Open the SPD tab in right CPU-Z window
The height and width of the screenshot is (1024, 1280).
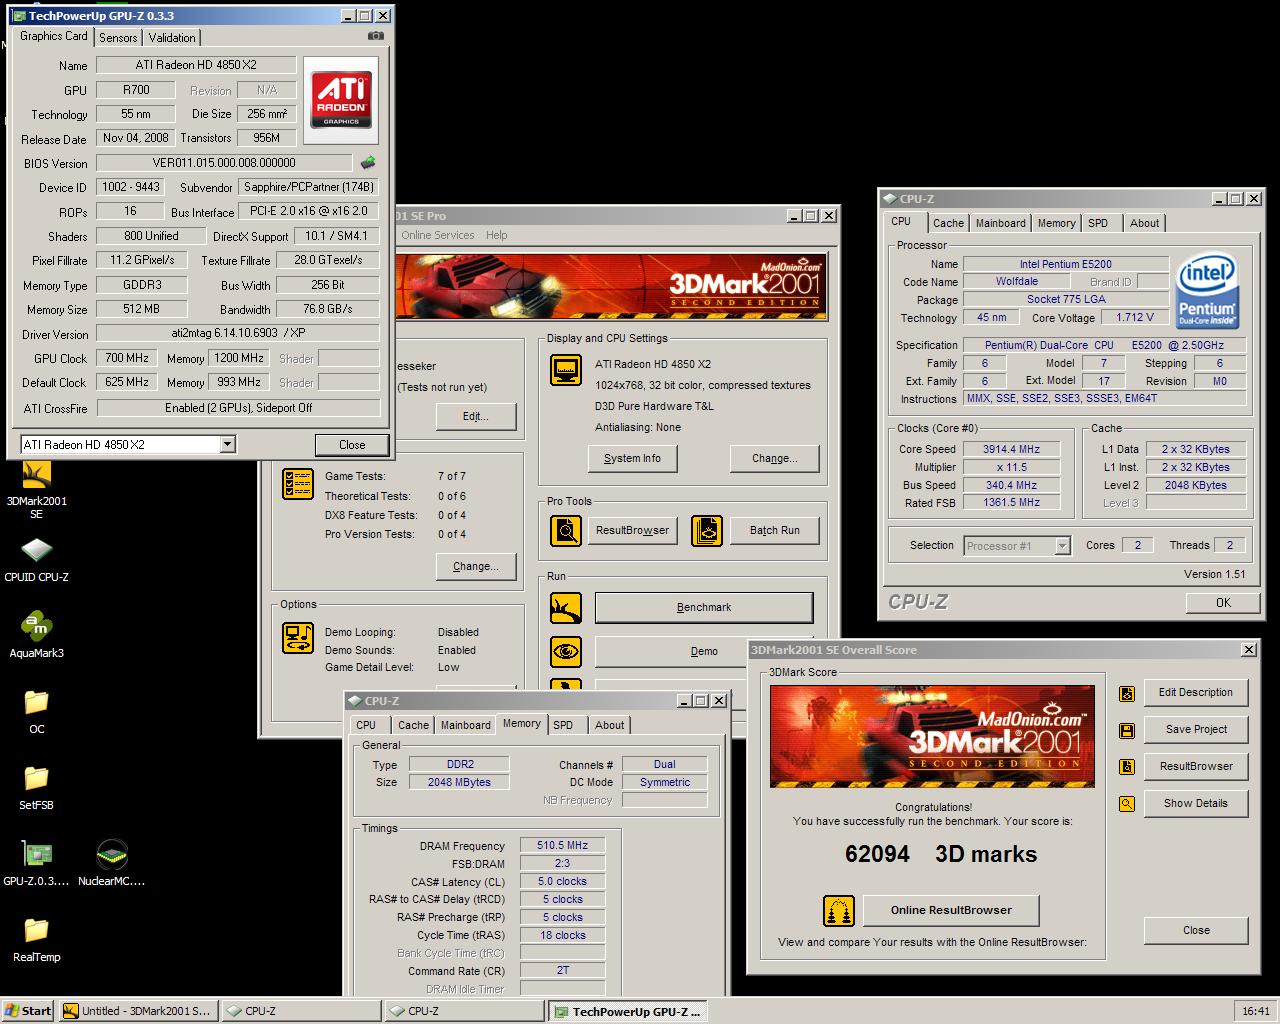(1098, 223)
